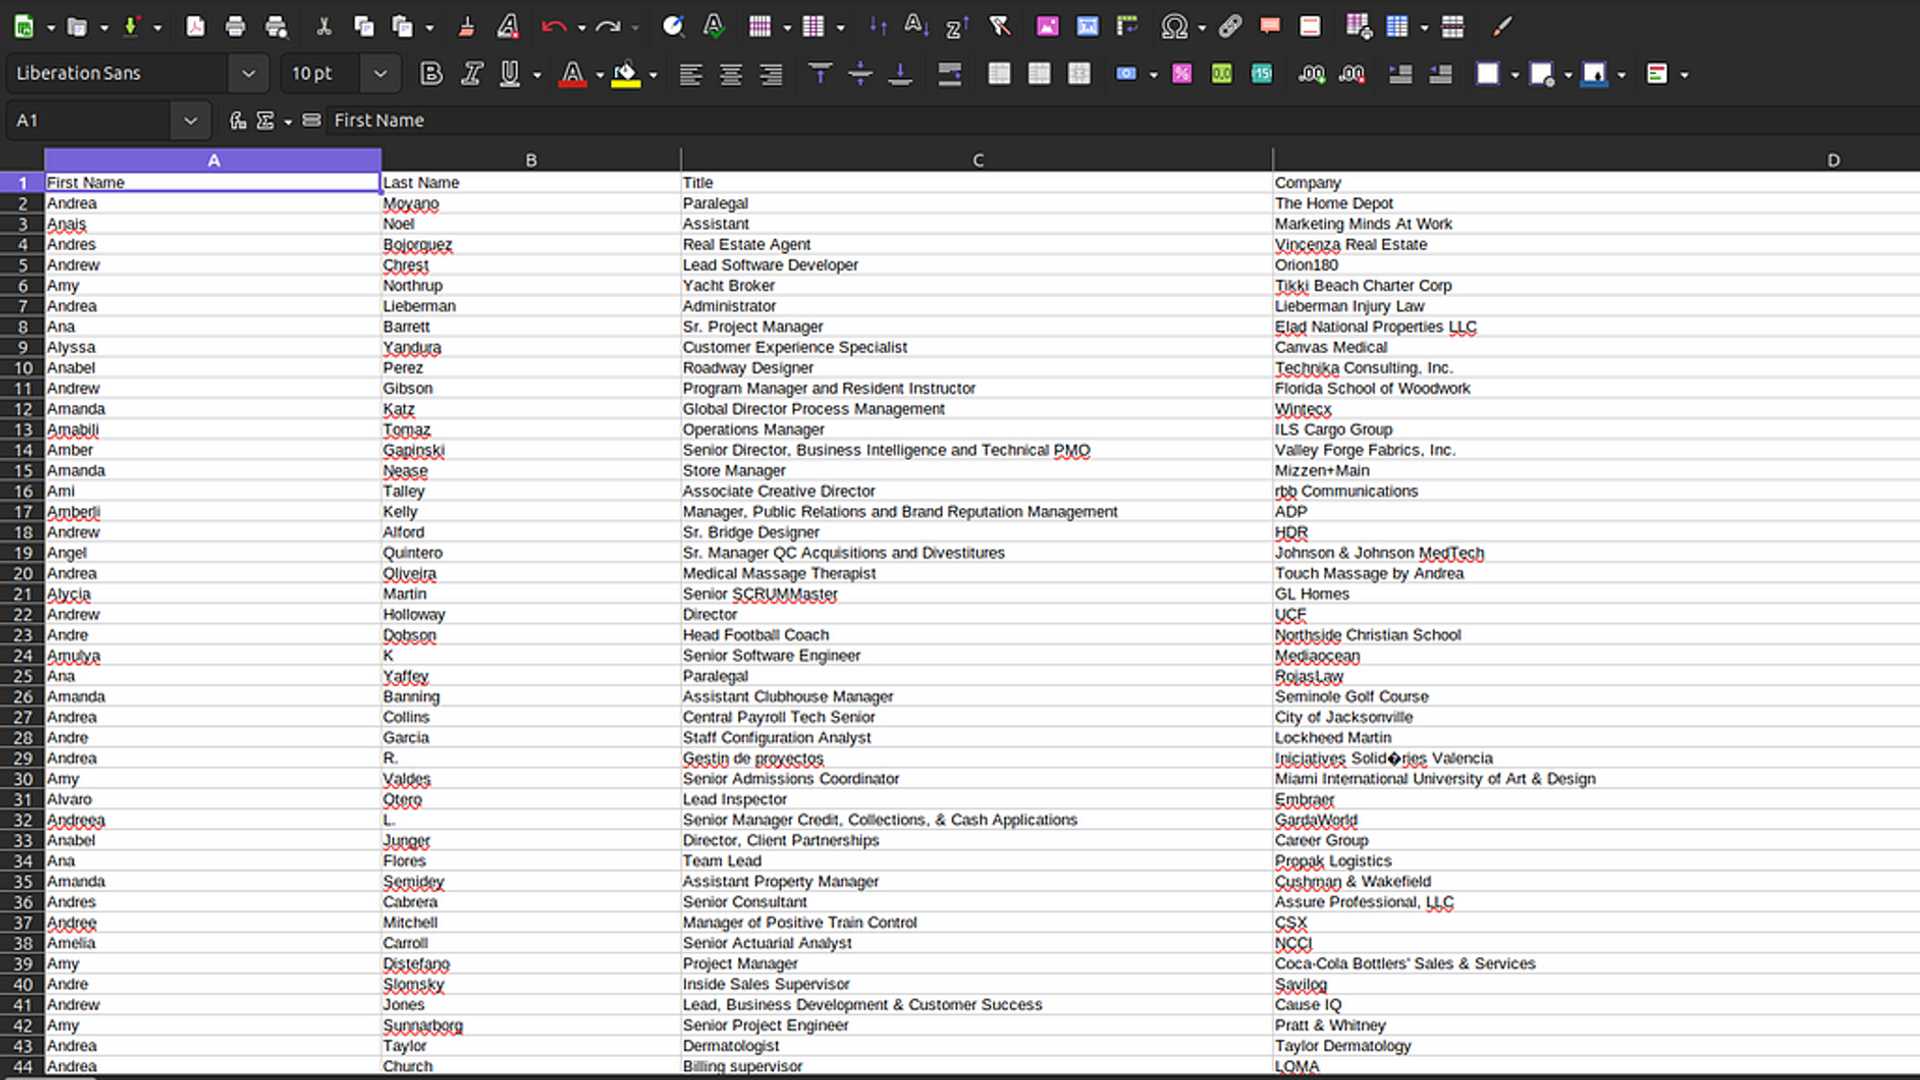1920x1080 pixels.
Task: Open the Function Wizard
Action: pos(237,120)
